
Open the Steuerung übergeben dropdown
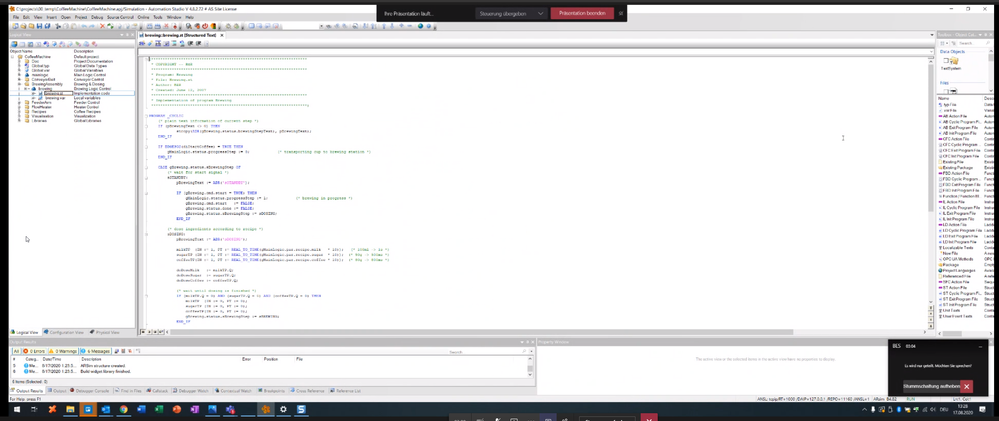pos(512,13)
